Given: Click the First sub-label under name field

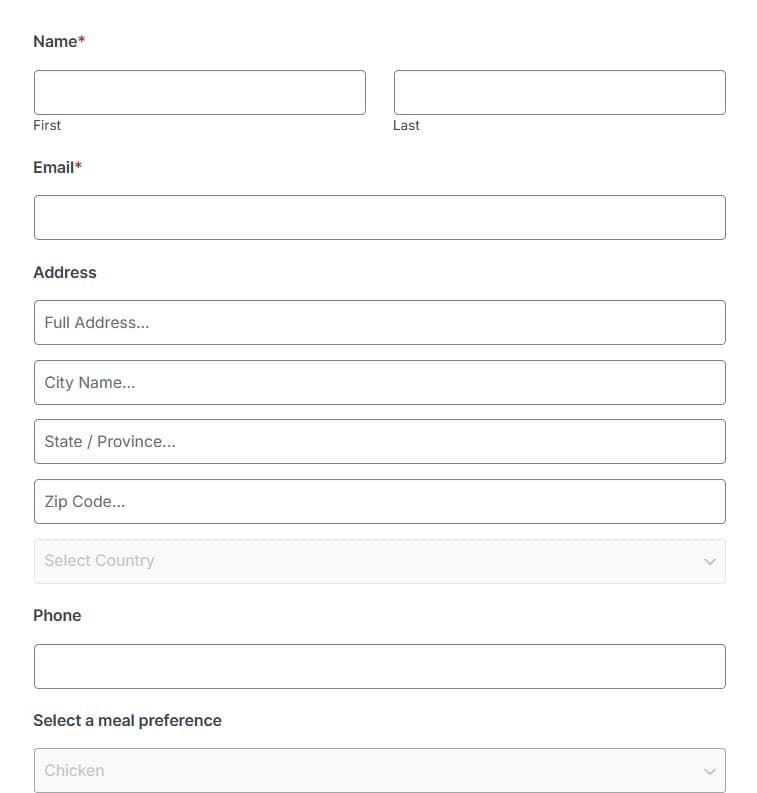Looking at the screenshot, I should point(47,125).
